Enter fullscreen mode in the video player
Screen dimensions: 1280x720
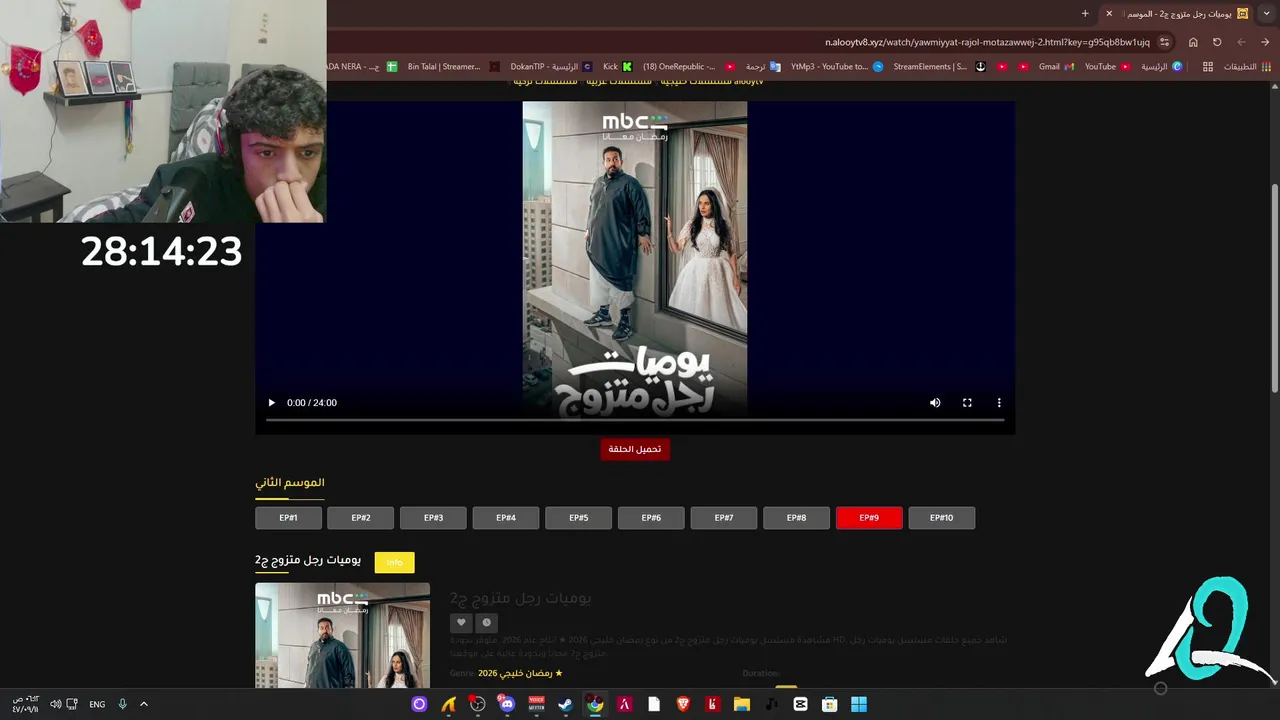pos(967,403)
